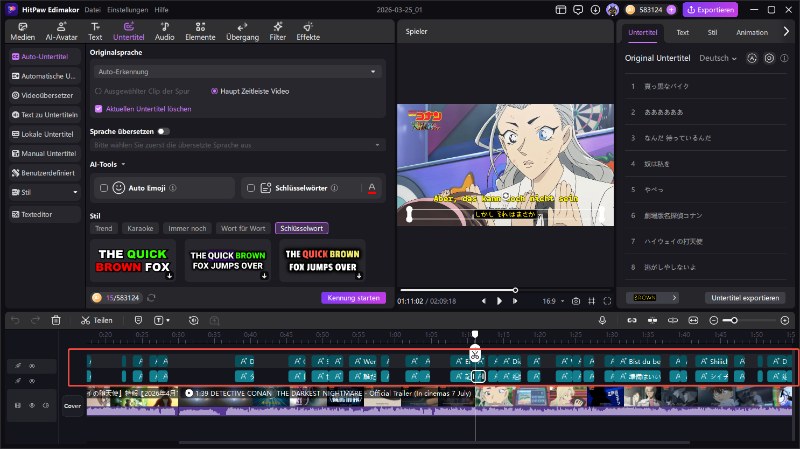Add a marker with the marker icon
Viewport: 800px width, 449px height.
point(138,320)
